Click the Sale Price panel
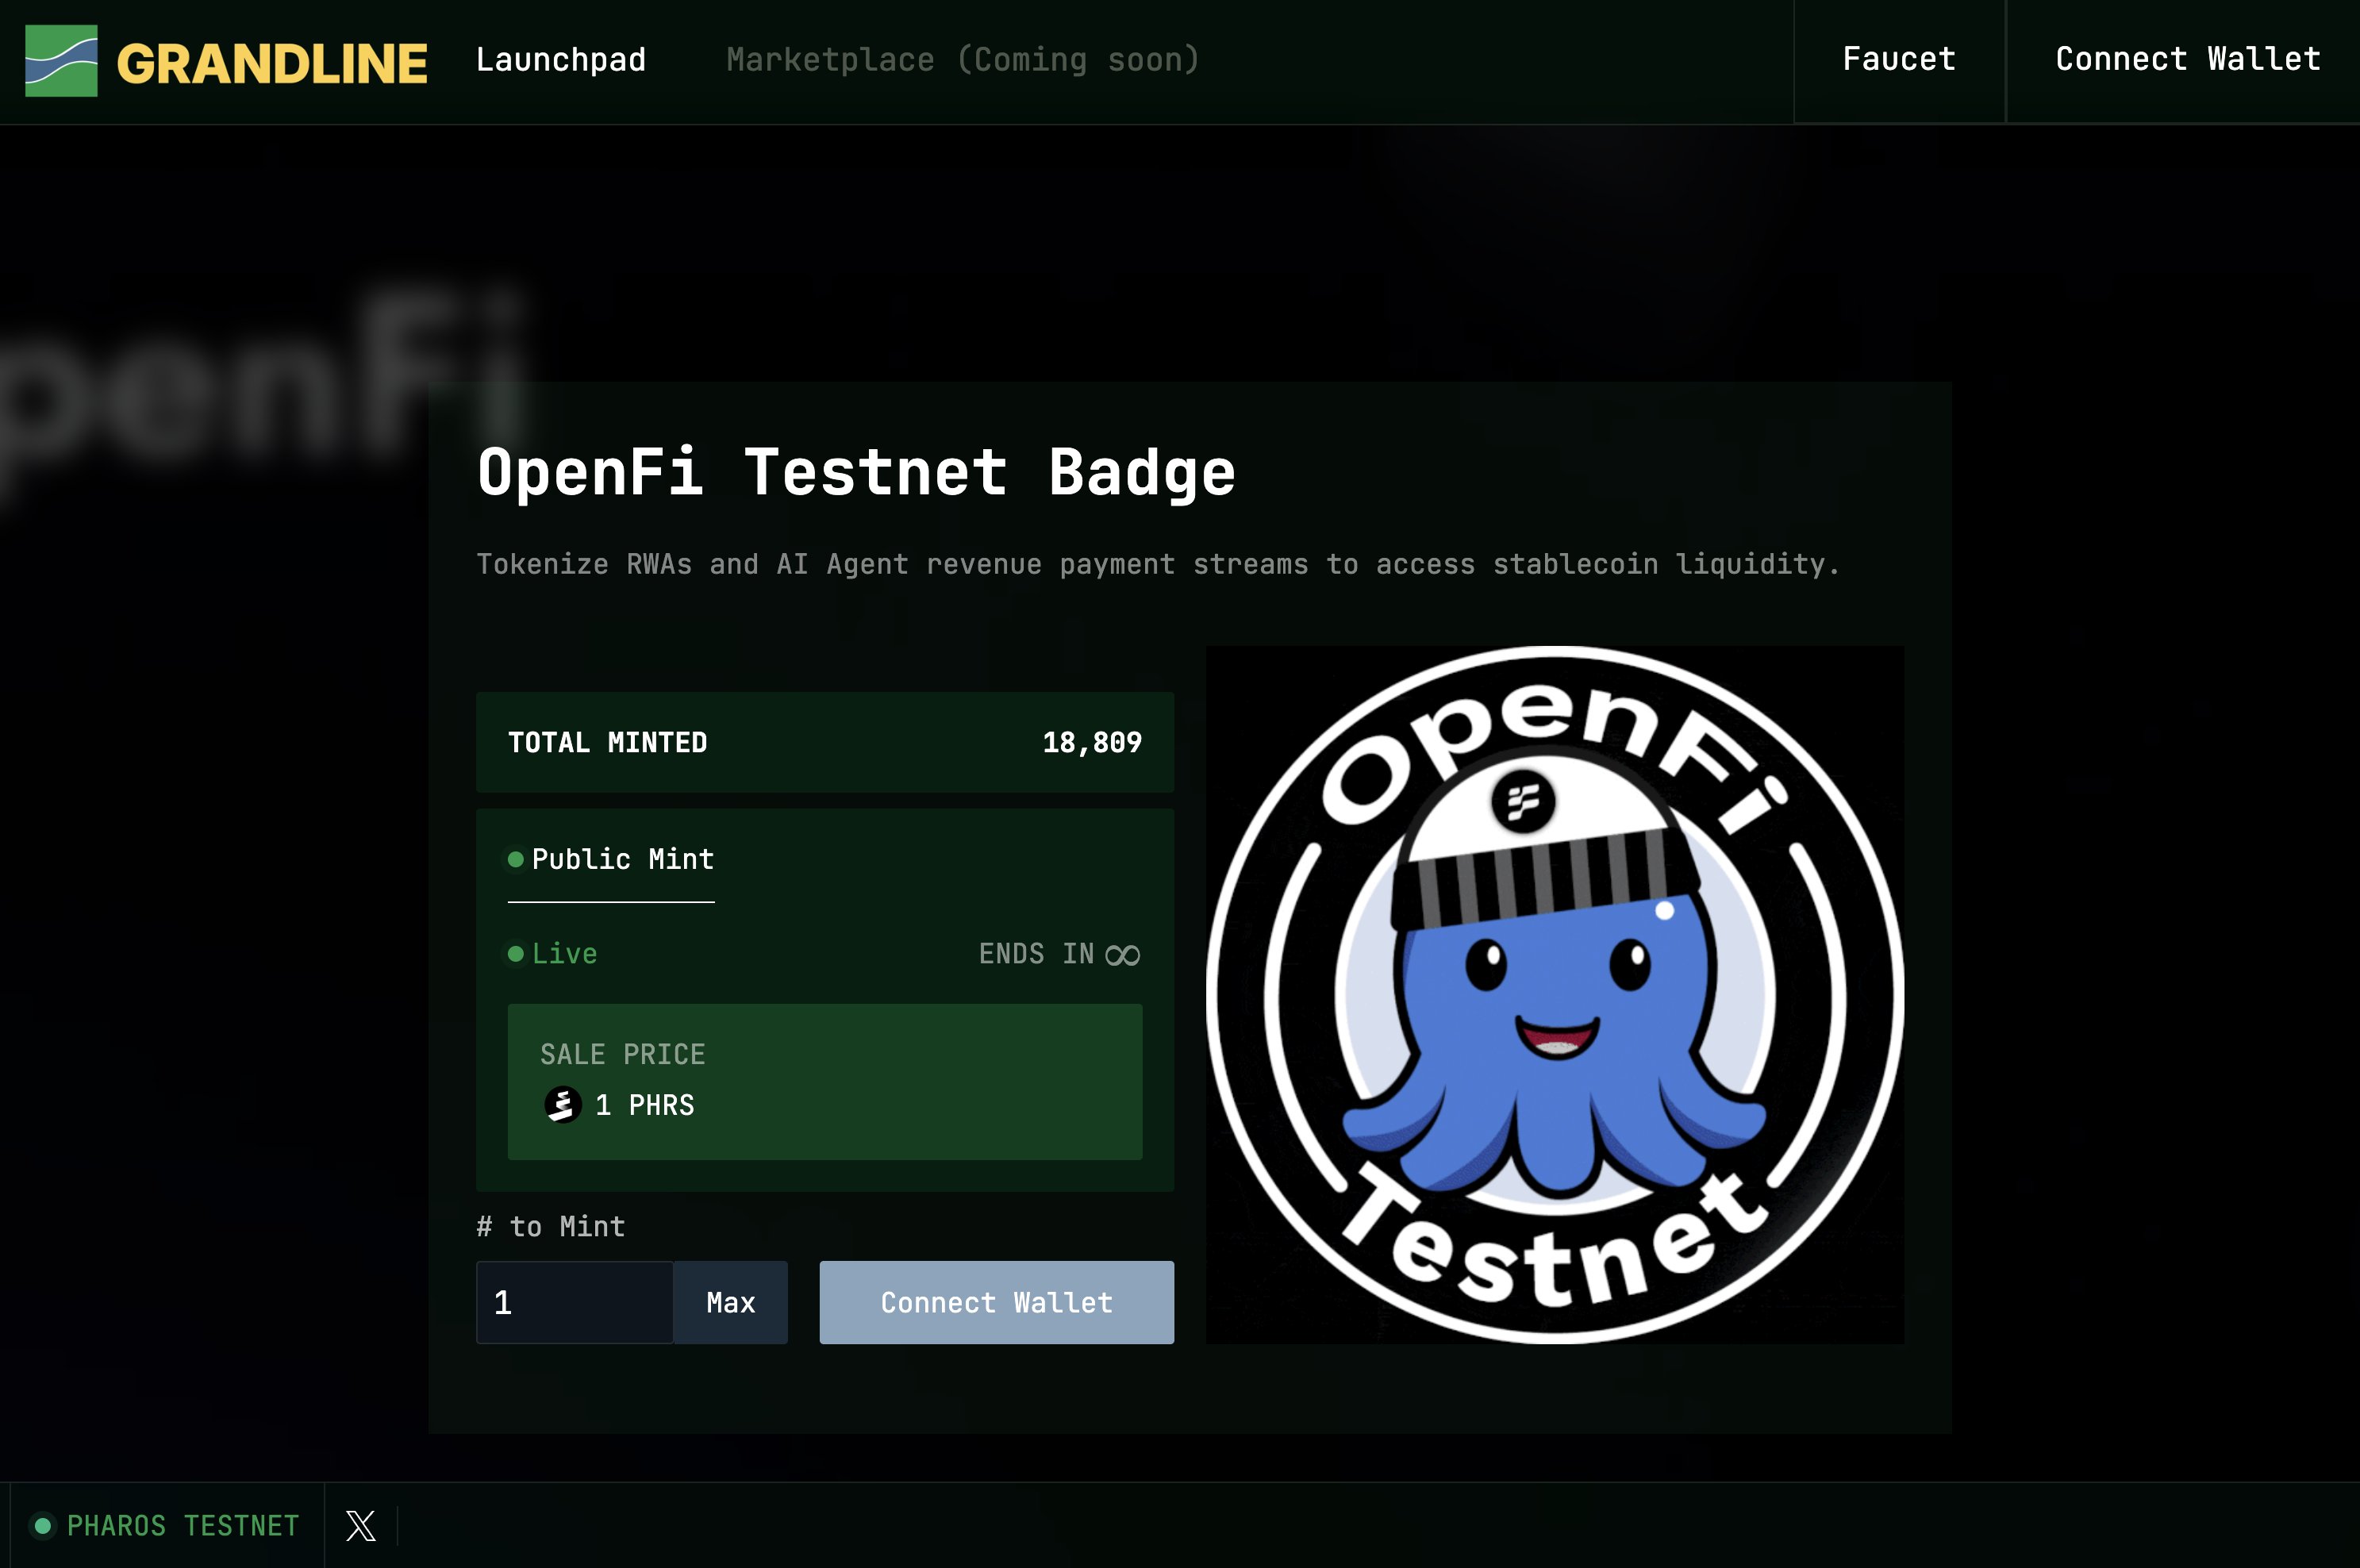This screenshot has height=1568, width=2360. click(824, 1082)
